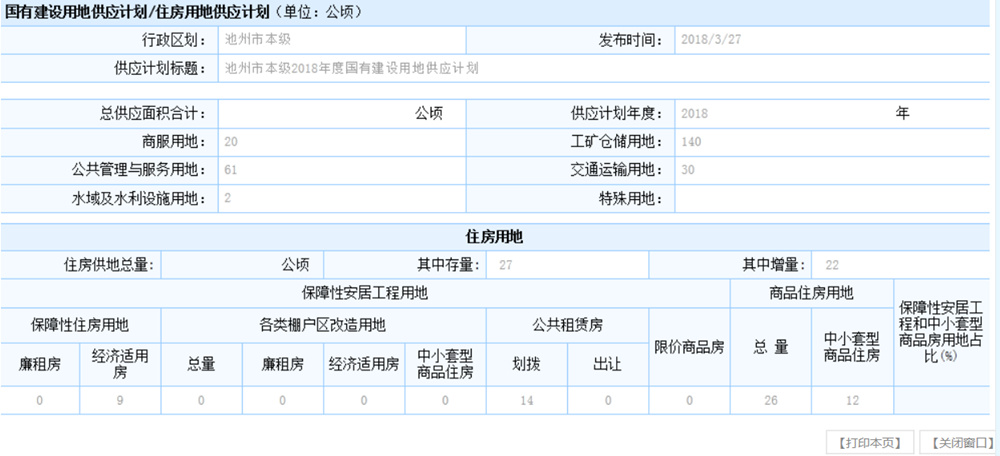The height and width of the screenshot is (456, 1000).
Task: Click the 划拨 cell with value 14
Action: [x=526, y=400]
